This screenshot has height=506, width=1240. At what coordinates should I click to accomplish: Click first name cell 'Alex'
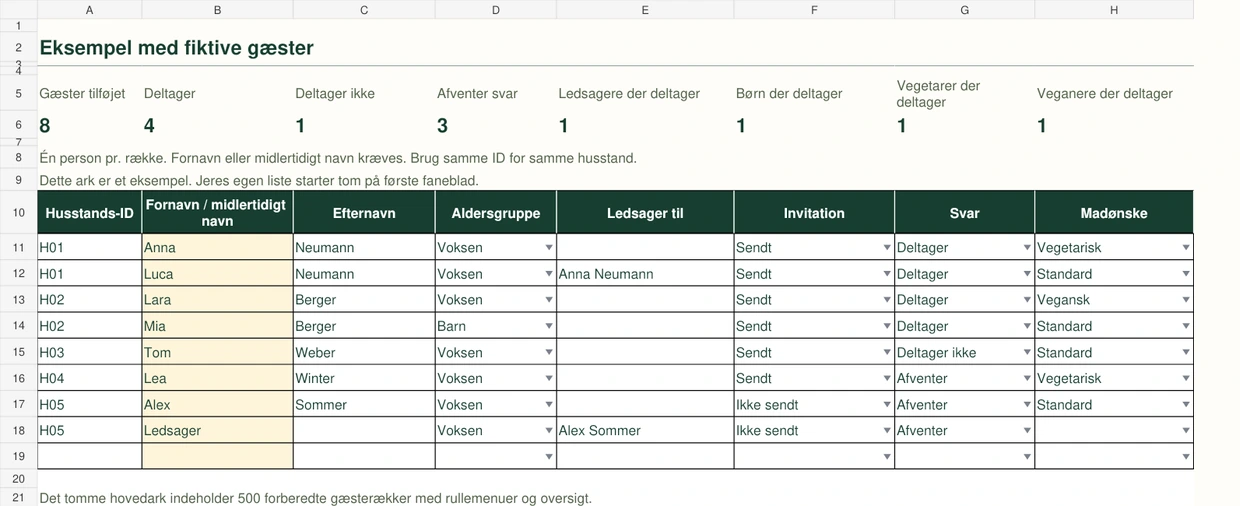coord(218,405)
